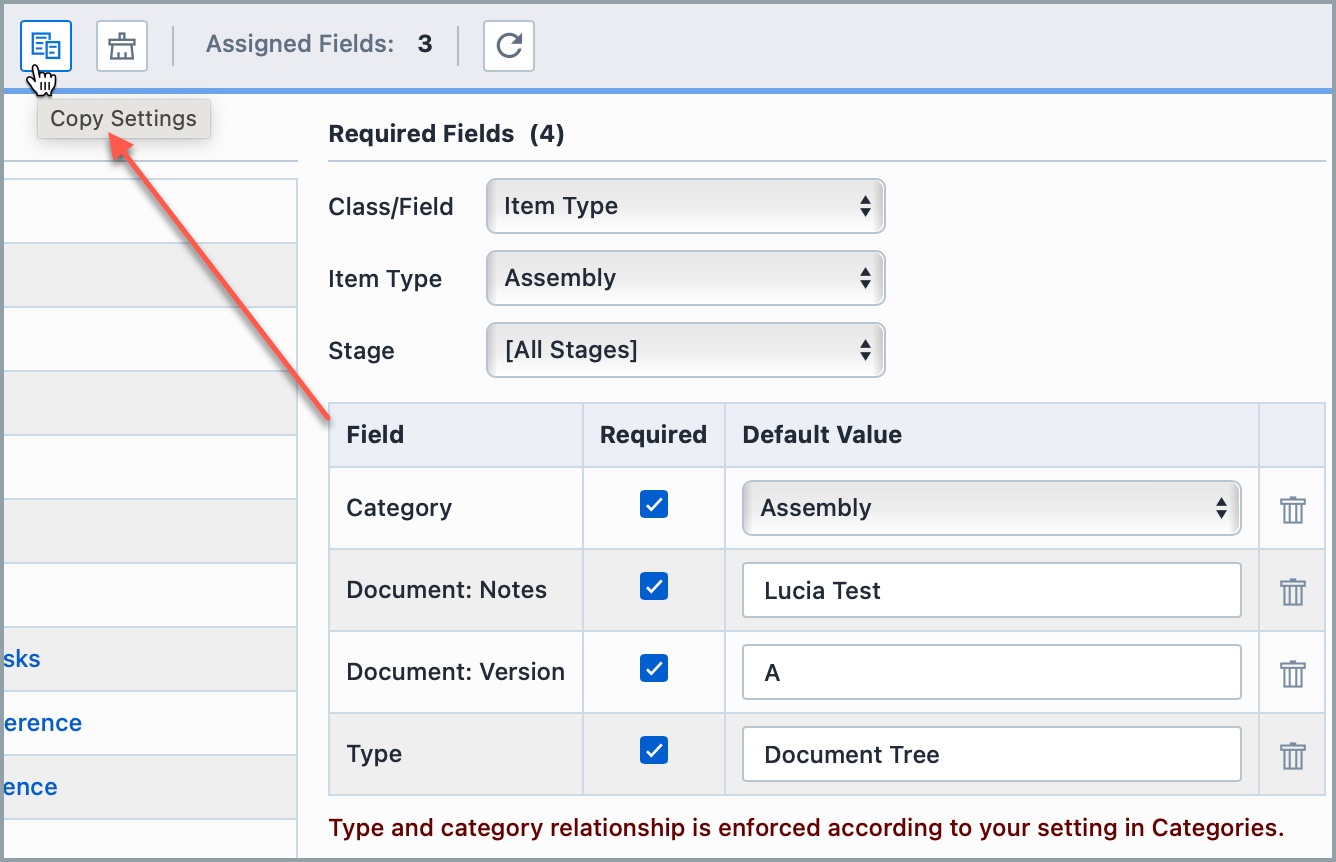The width and height of the screenshot is (1336, 862).
Task: Disable Required on the Document: Version row
Action: (x=653, y=668)
